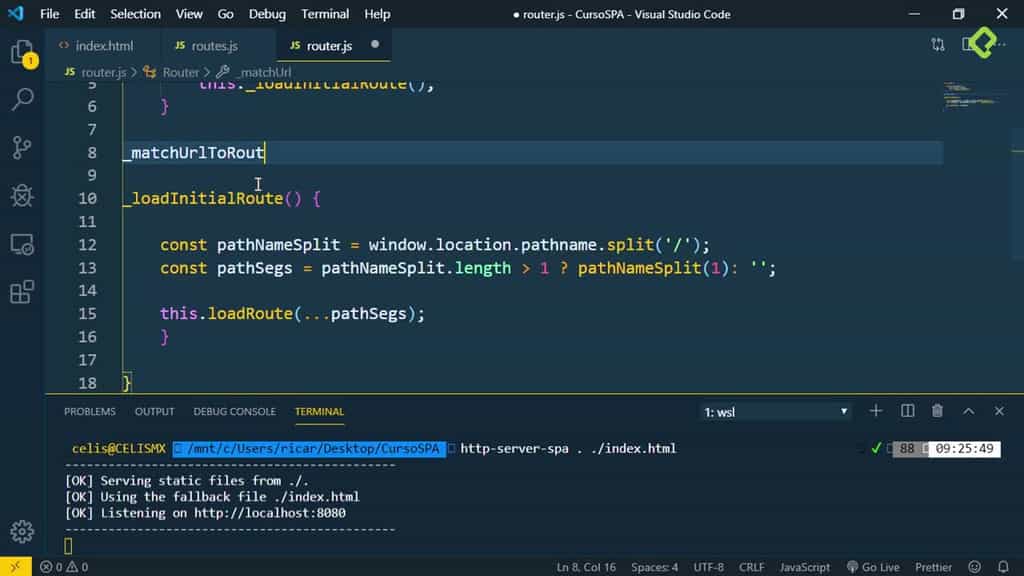
Task: Click the feedback smiley icon
Action: tap(974, 567)
